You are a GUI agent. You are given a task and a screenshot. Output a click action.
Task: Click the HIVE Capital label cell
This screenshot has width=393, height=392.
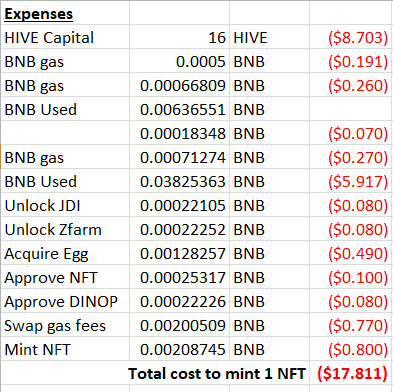(x=65, y=37)
